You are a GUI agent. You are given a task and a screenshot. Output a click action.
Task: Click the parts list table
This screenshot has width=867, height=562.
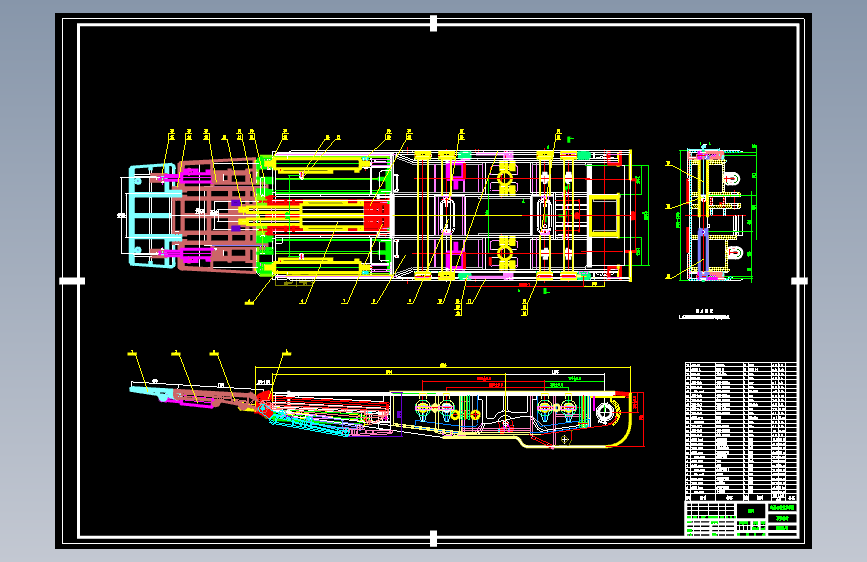point(741,431)
